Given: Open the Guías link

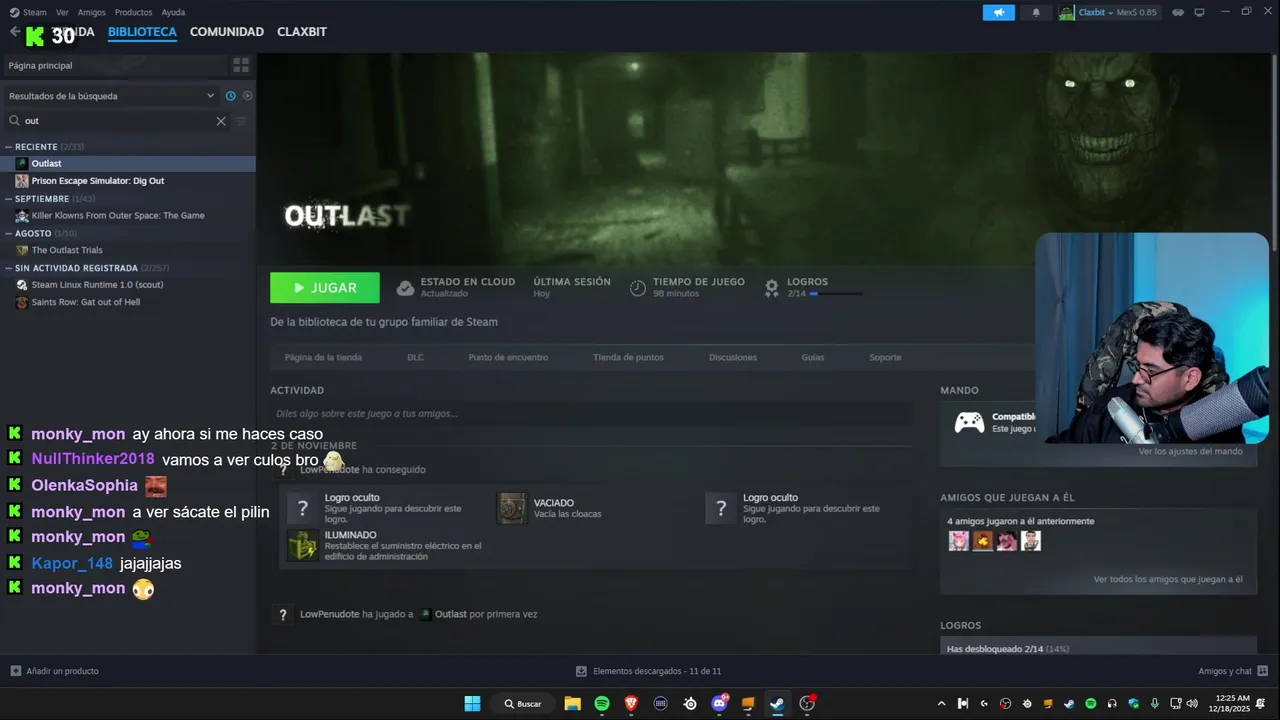Looking at the screenshot, I should (813, 357).
